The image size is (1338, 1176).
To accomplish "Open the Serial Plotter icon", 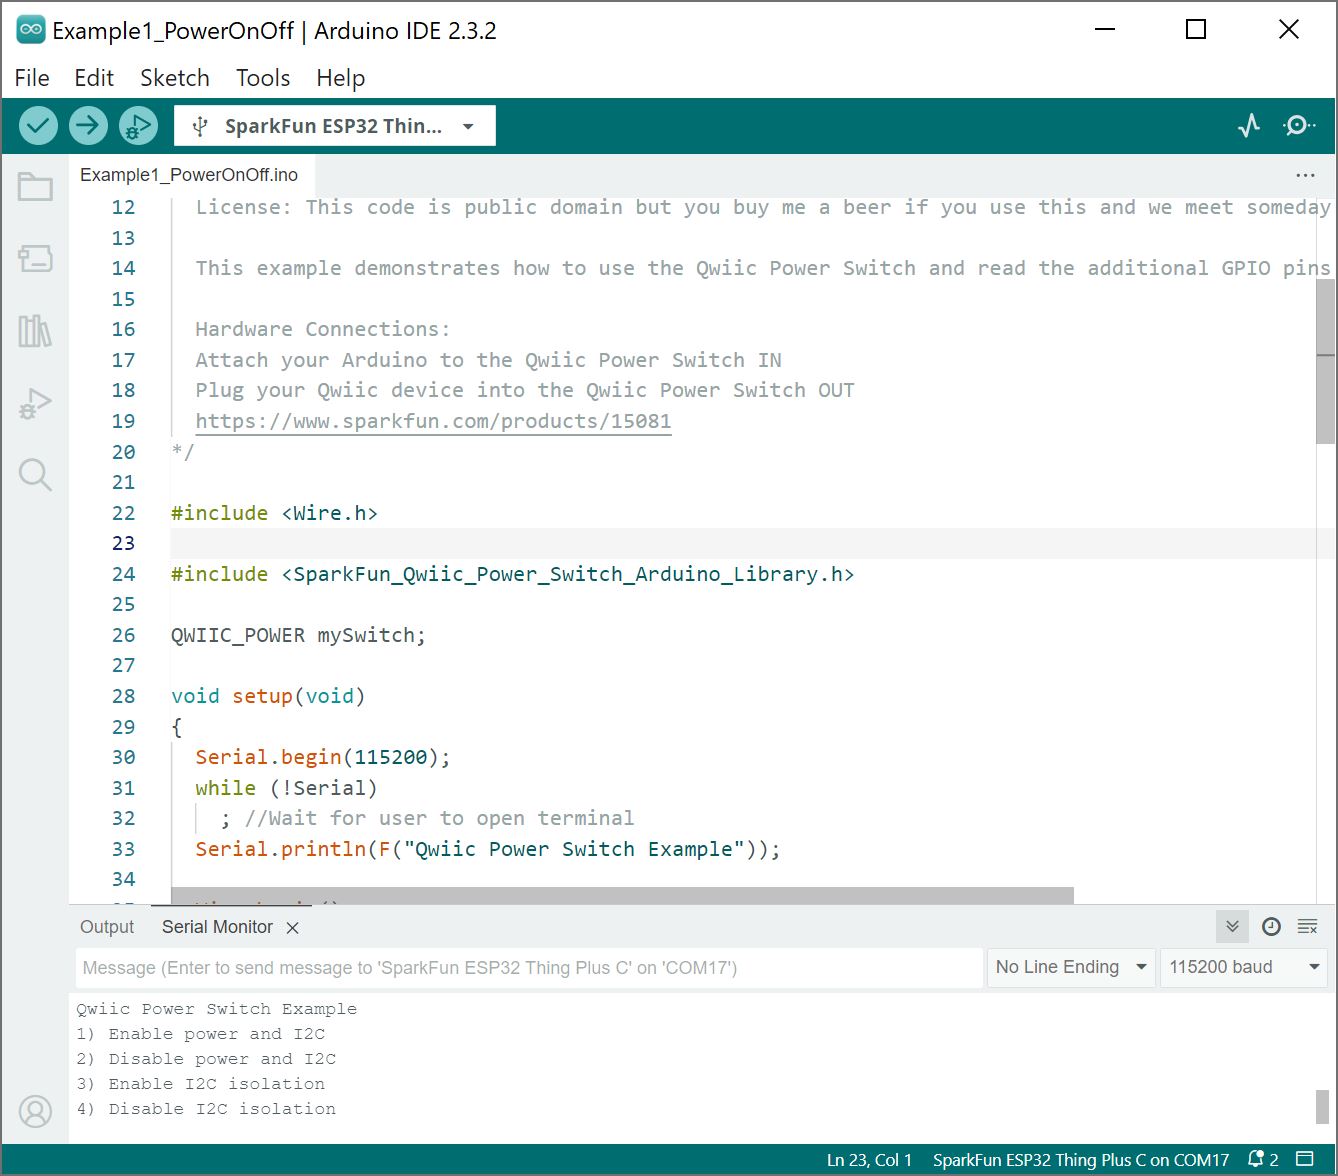I will 1249,126.
